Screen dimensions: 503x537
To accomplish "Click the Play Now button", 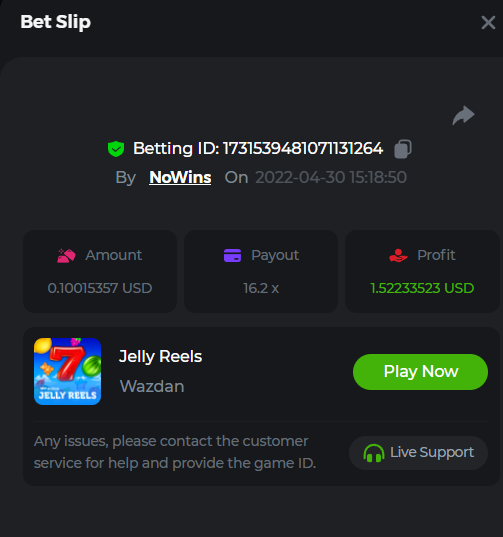I will pyautogui.click(x=420, y=372).
